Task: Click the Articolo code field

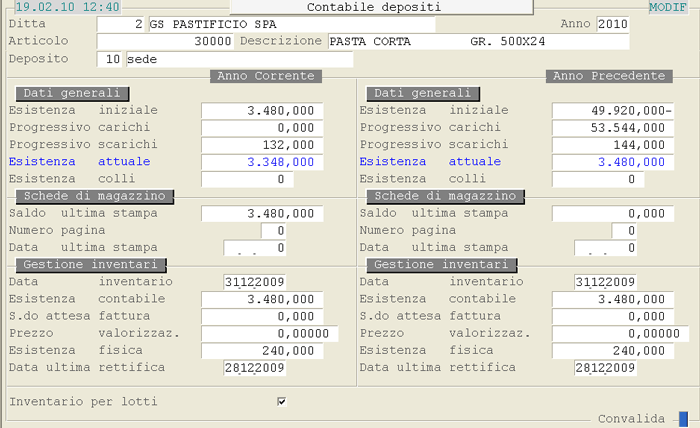Action: click(x=166, y=41)
